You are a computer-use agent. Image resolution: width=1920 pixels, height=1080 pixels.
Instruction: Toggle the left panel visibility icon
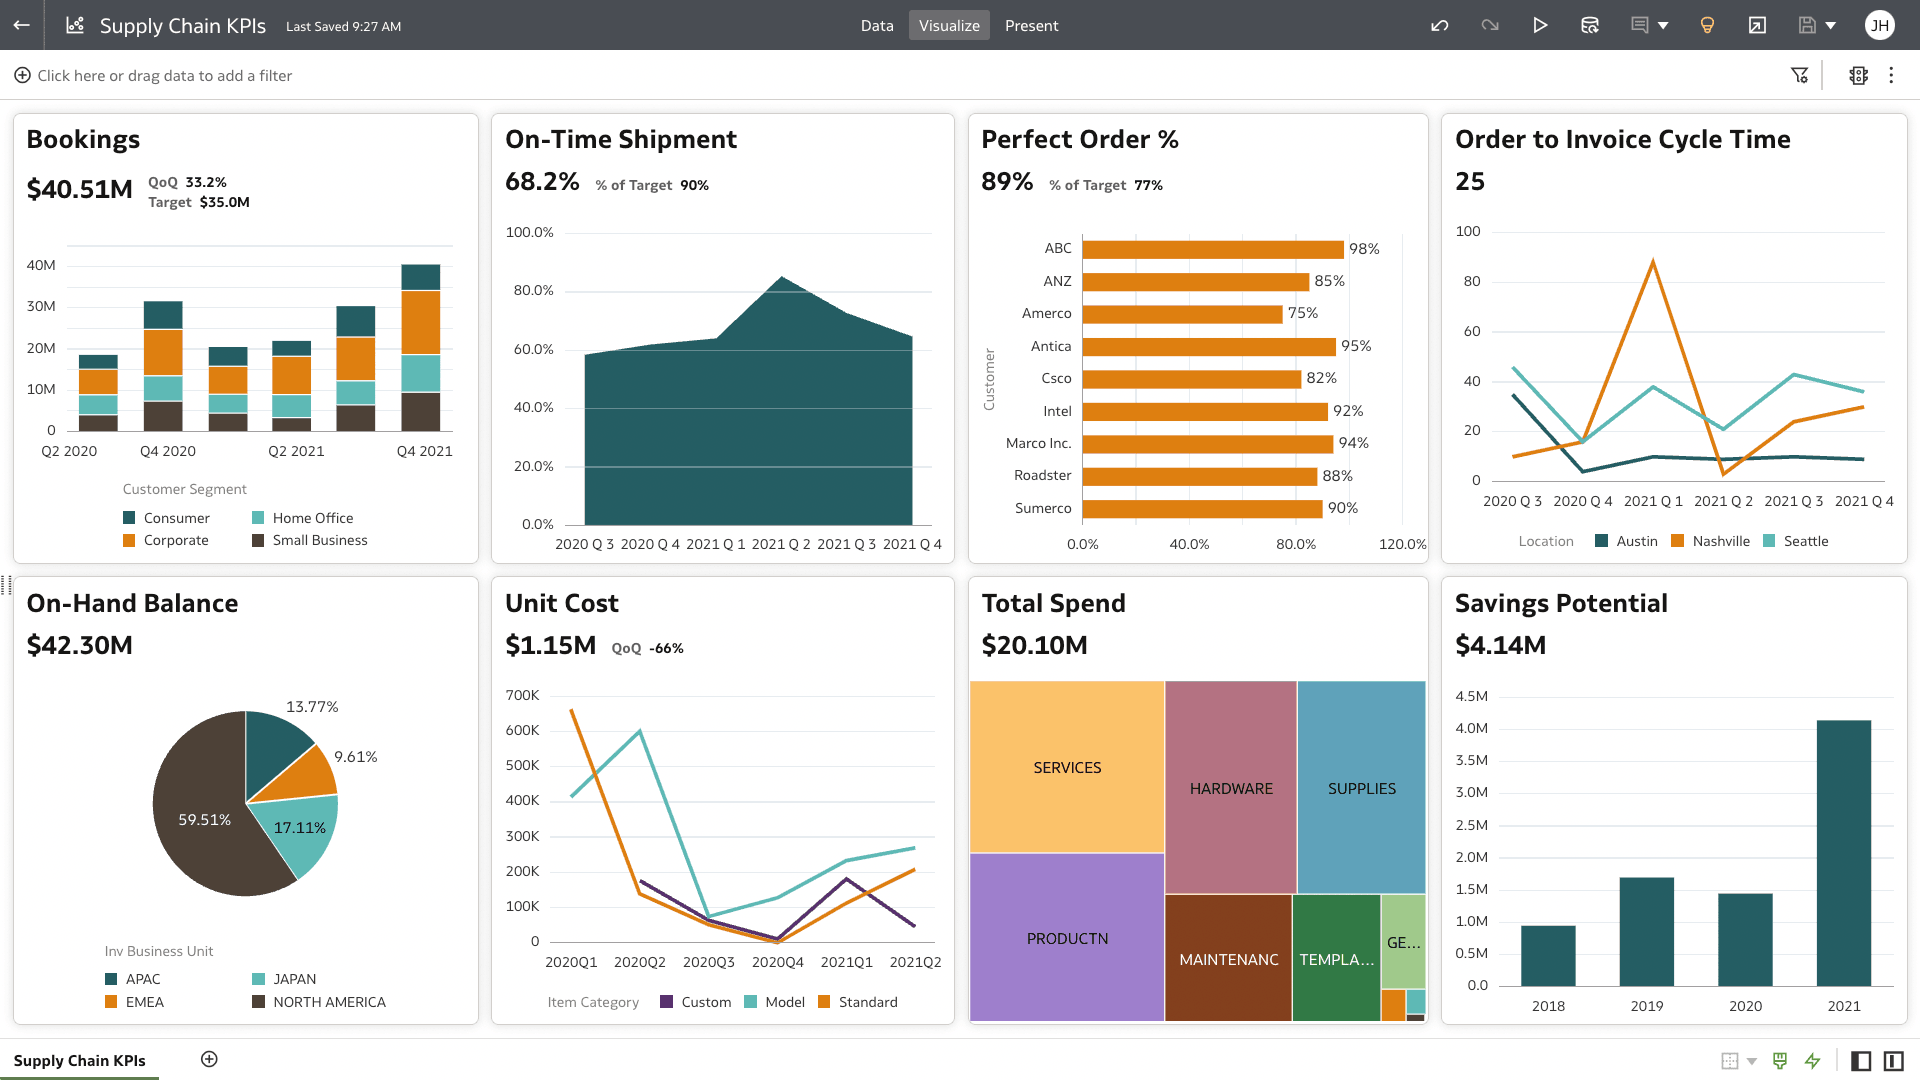coord(1861,1060)
